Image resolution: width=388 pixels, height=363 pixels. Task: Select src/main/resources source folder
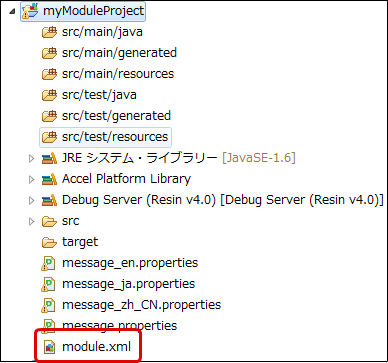[x=118, y=74]
